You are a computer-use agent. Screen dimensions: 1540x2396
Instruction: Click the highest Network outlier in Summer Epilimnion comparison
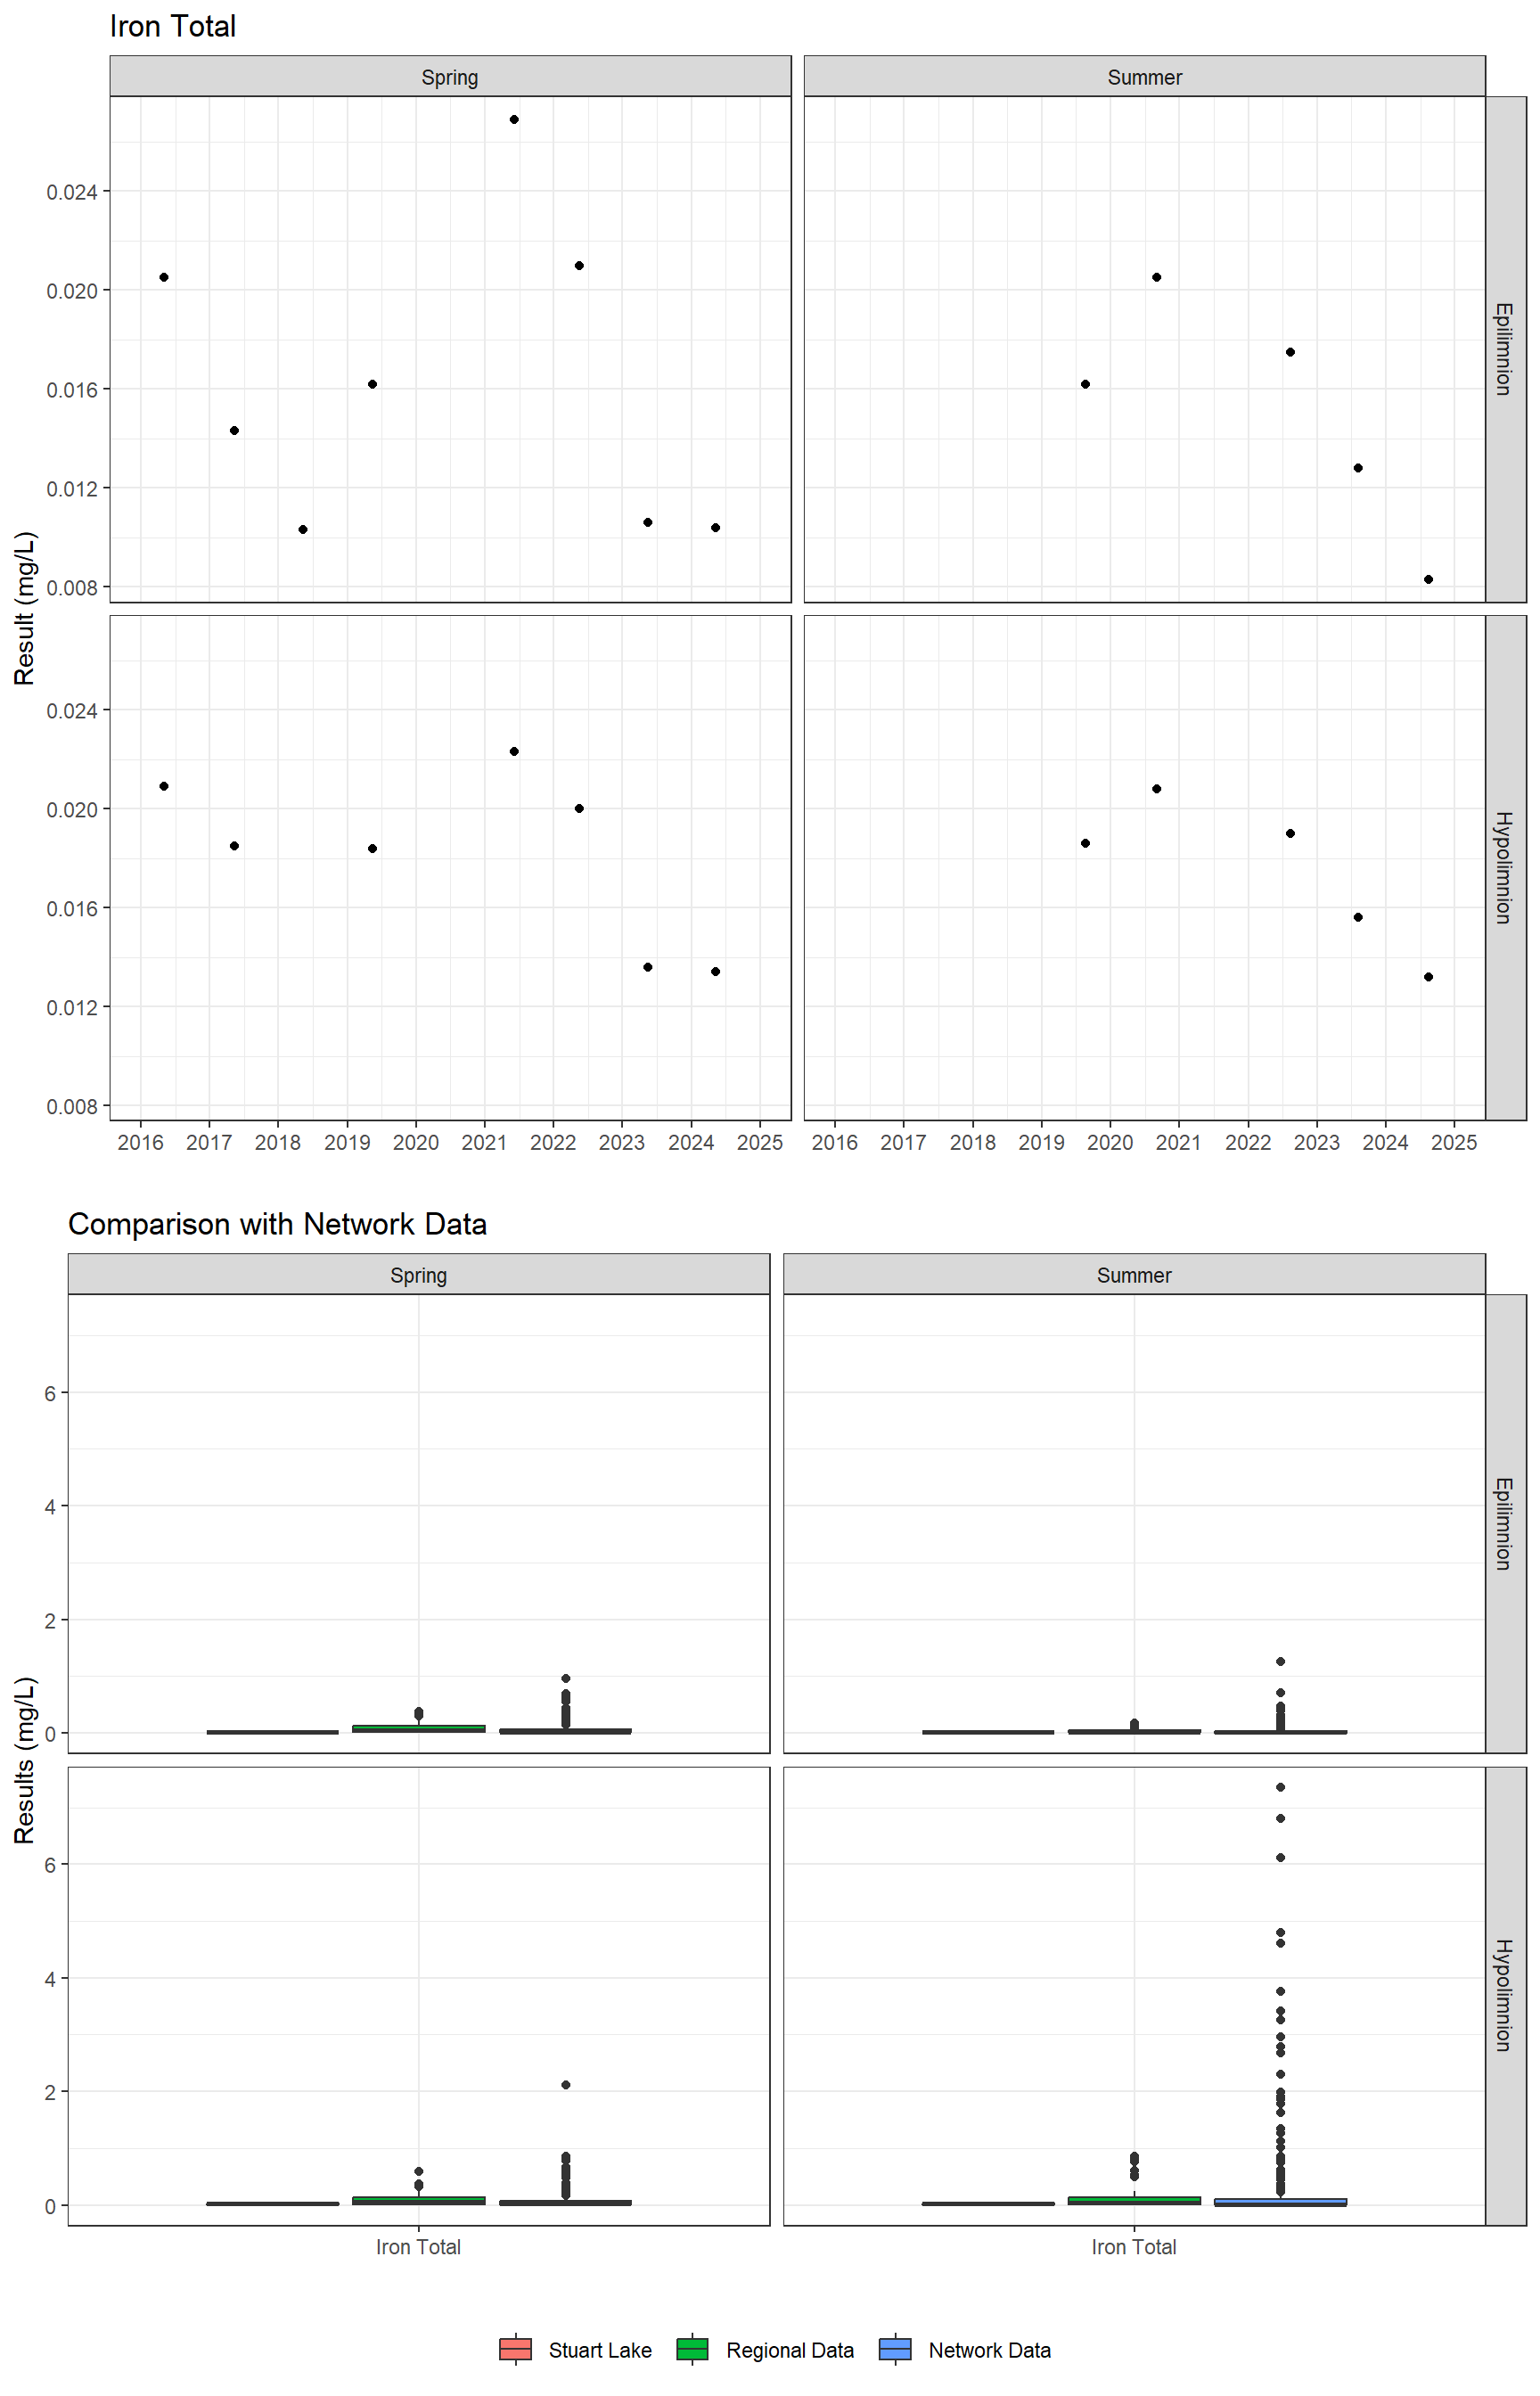[x=1281, y=1661]
